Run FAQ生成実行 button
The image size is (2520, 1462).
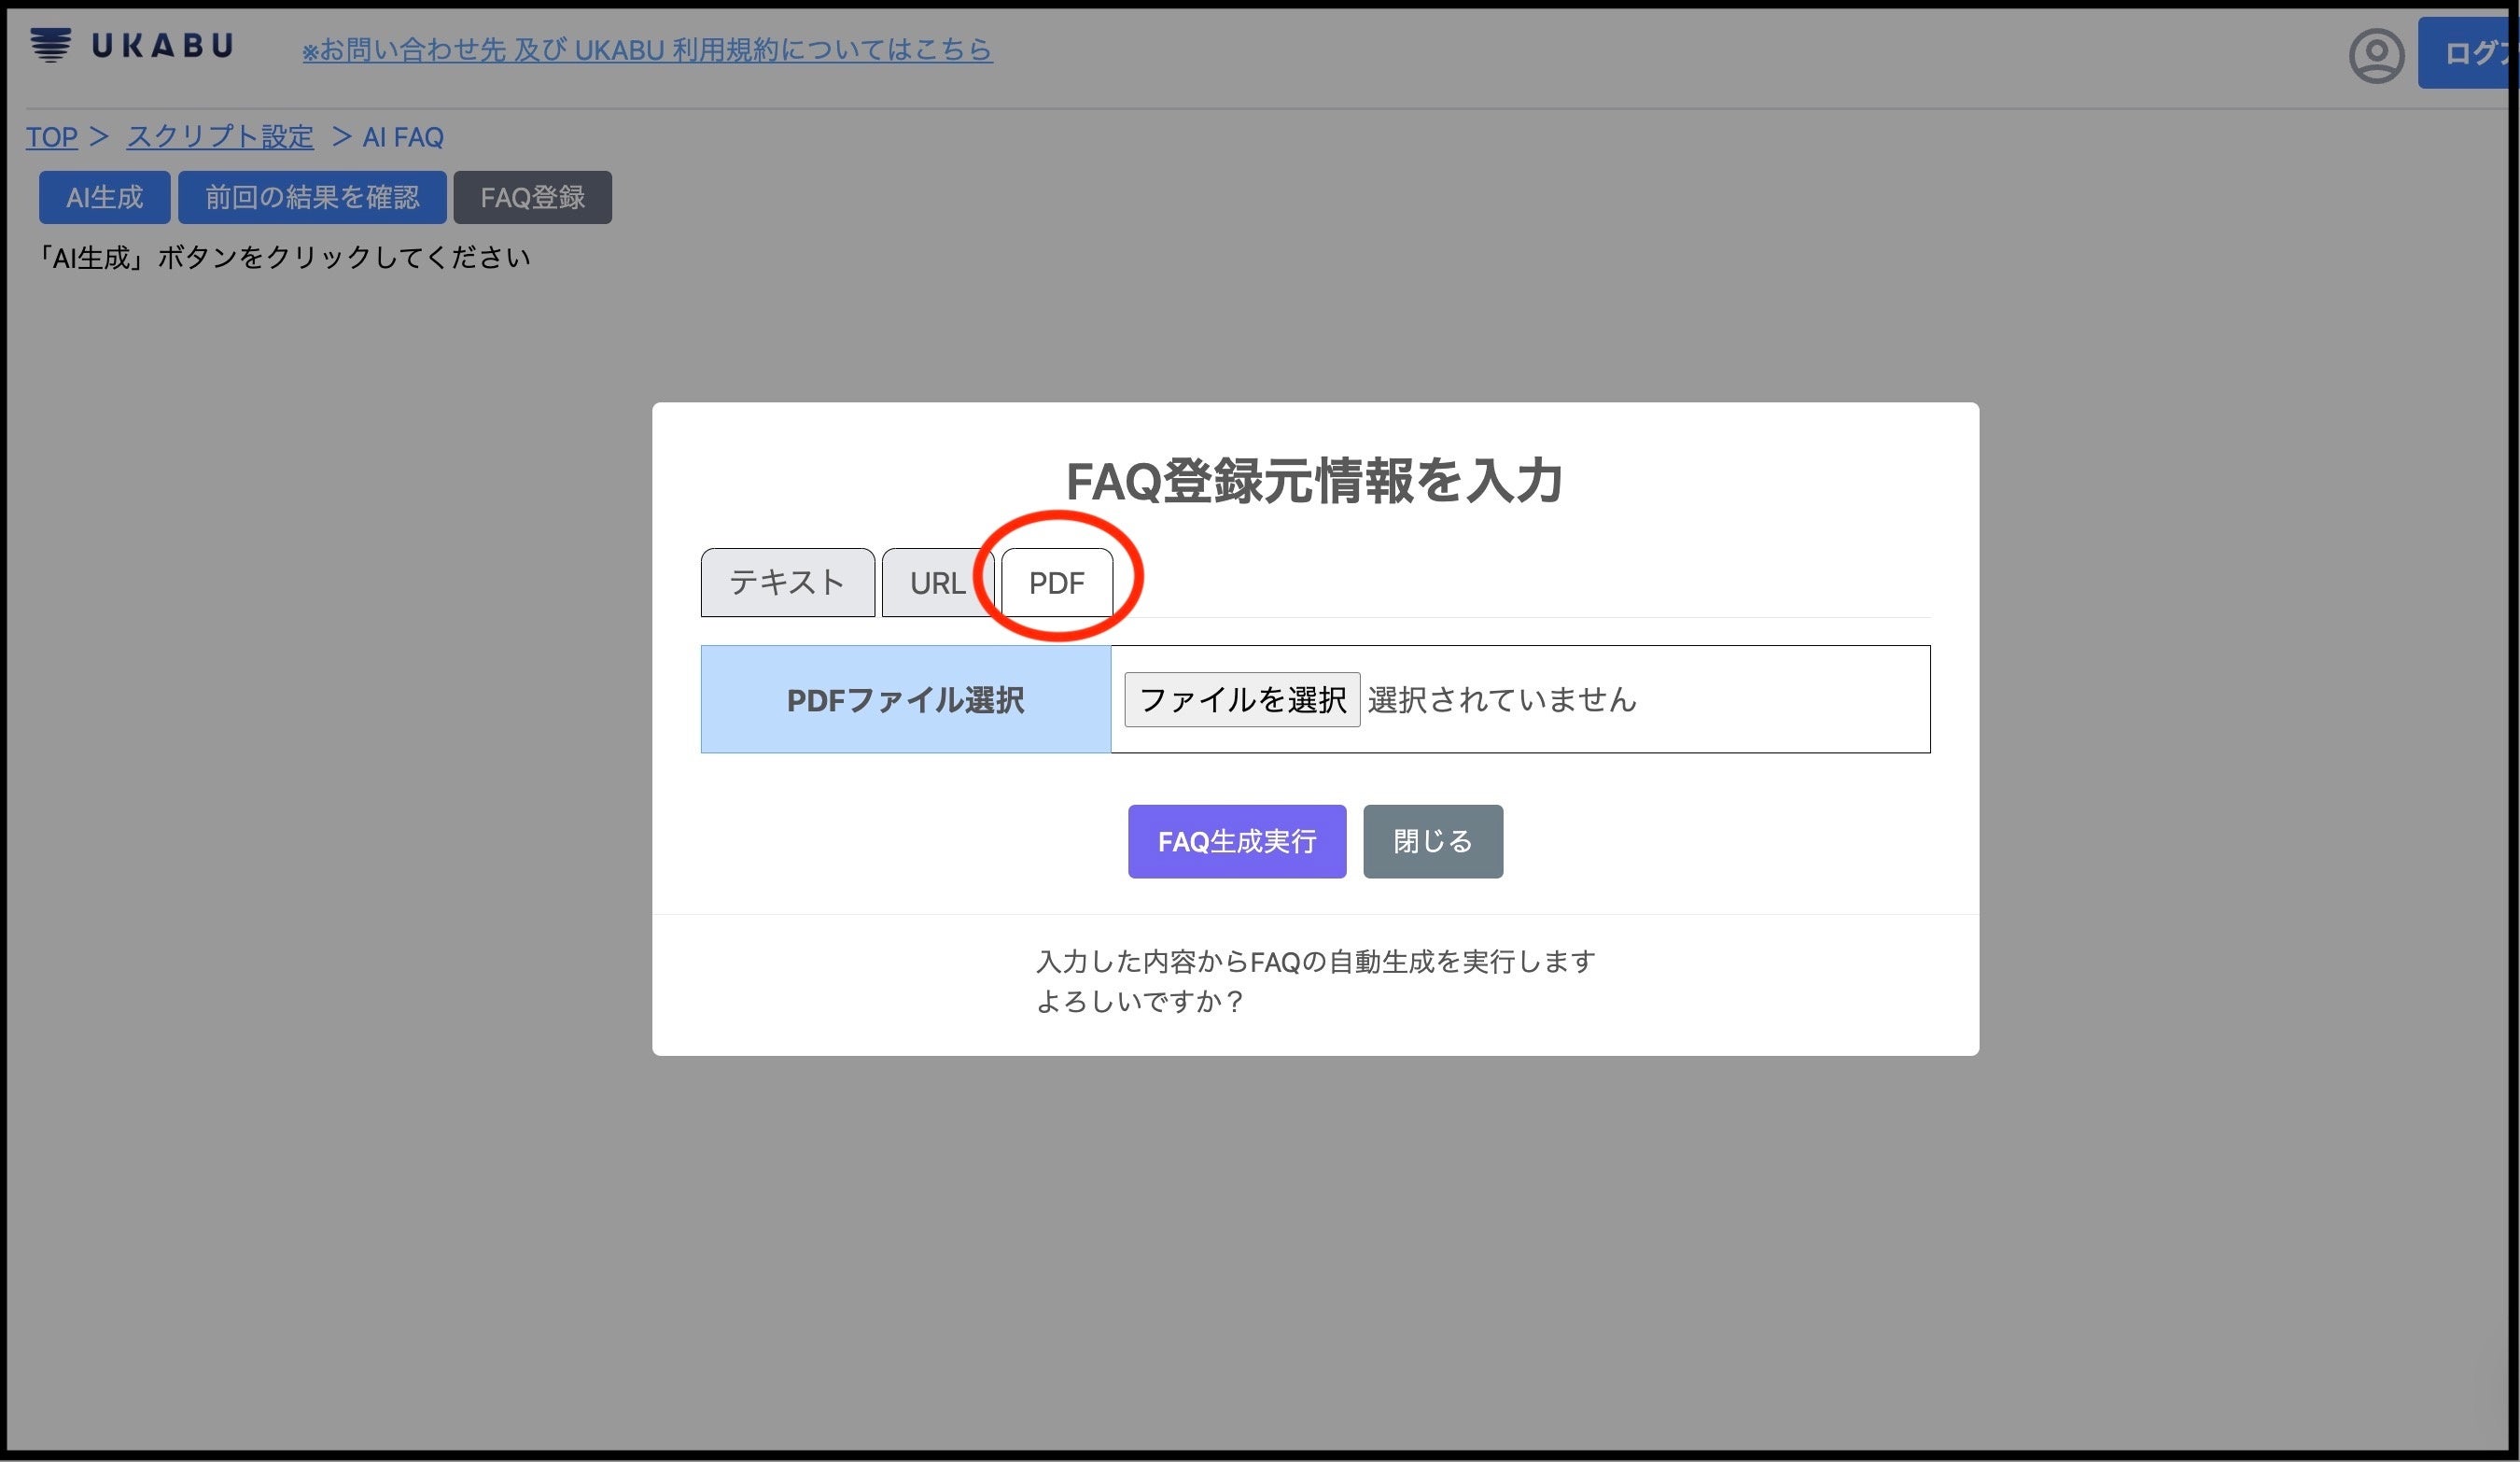click(x=1237, y=841)
